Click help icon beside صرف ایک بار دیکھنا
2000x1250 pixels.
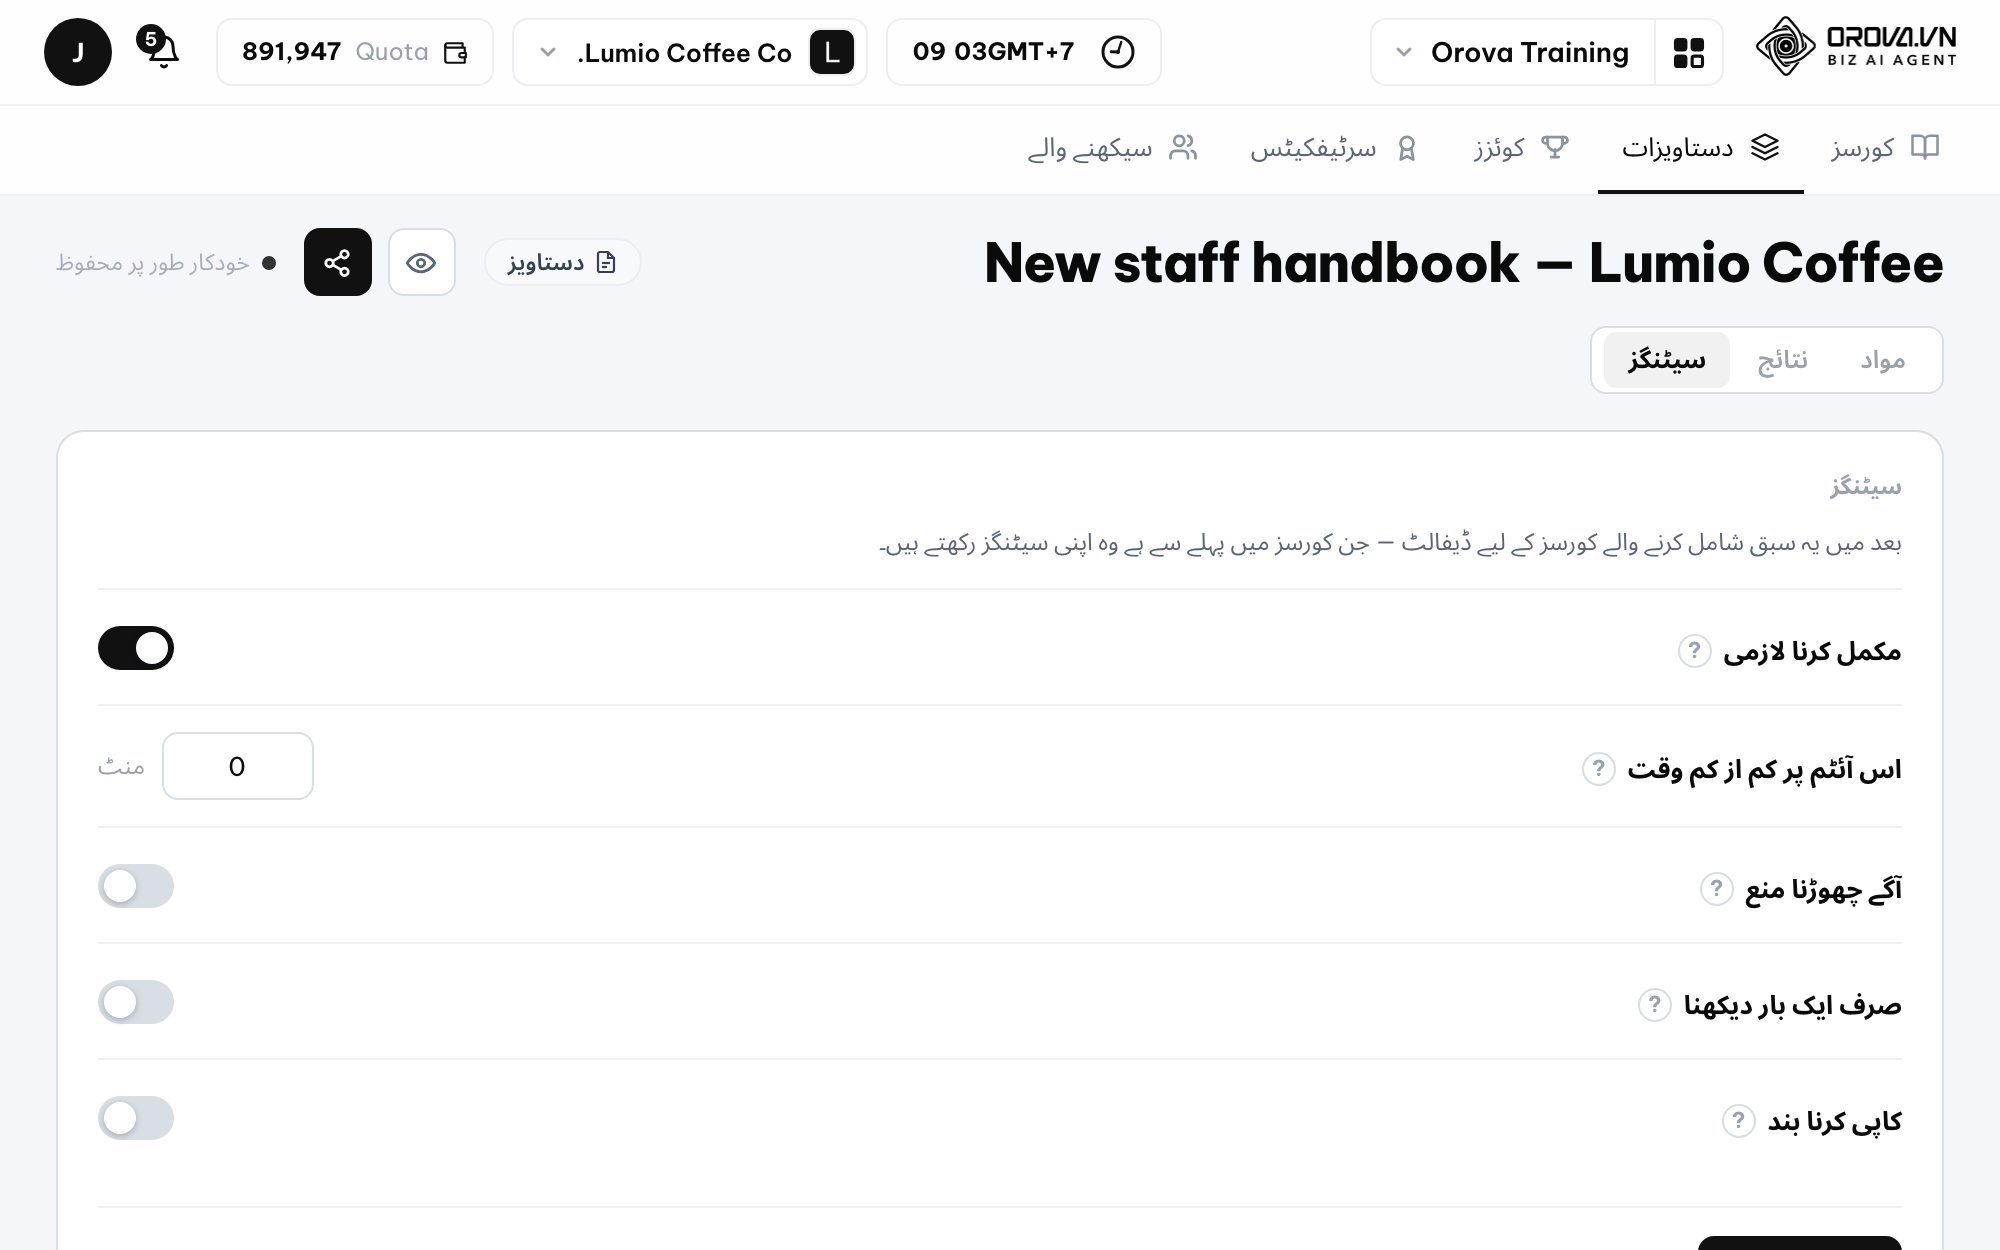(1654, 1004)
